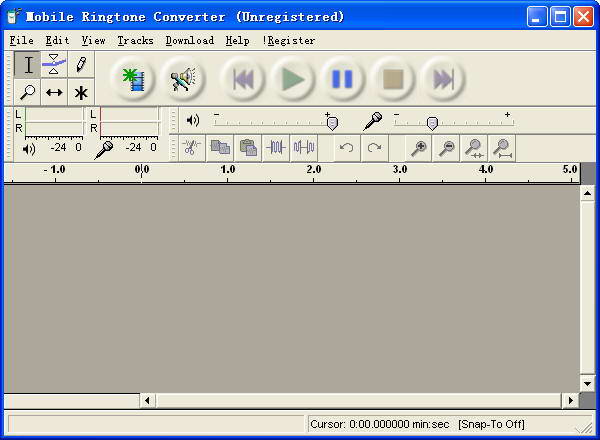Click the mixer input microphone icon

tap(373, 121)
